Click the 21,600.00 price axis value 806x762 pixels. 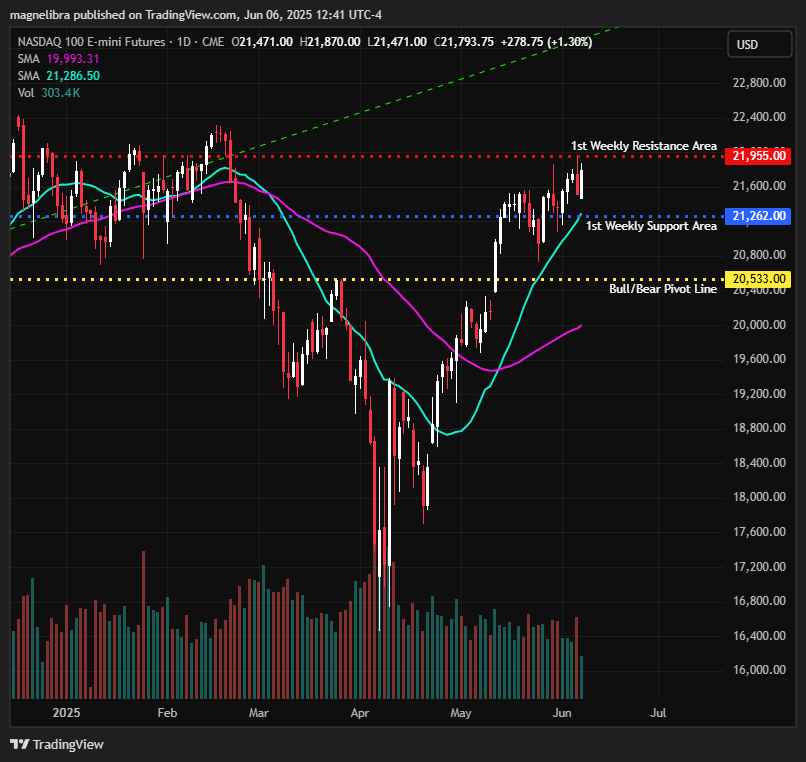[759, 186]
